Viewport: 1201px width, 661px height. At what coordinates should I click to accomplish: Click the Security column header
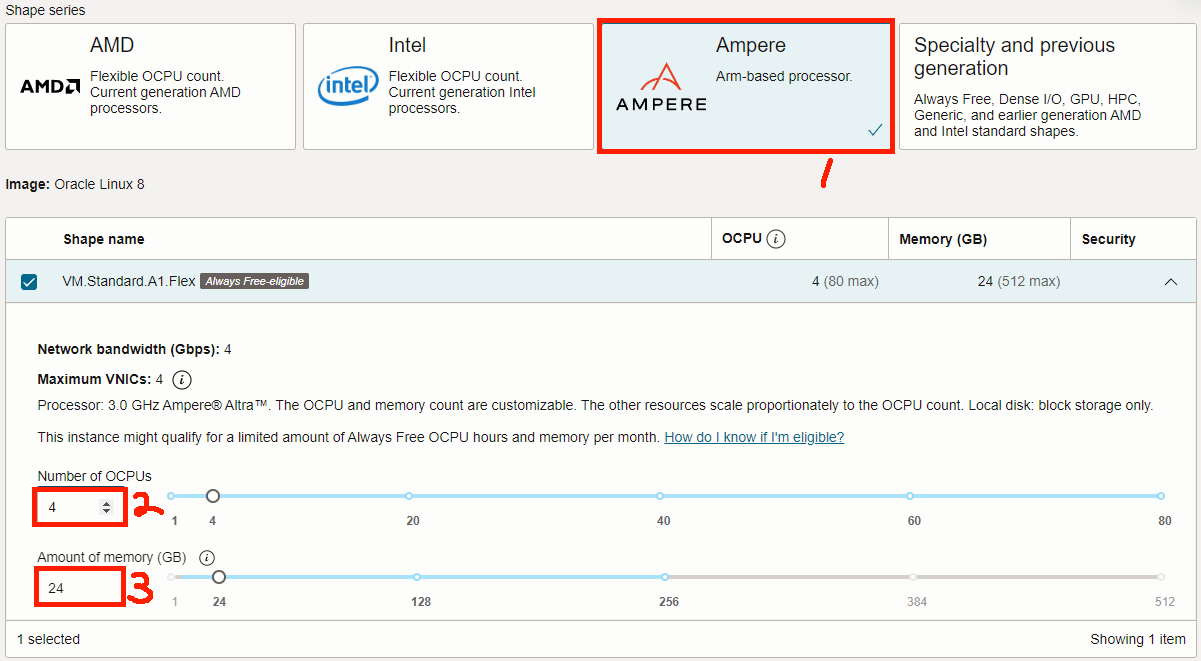point(1108,239)
